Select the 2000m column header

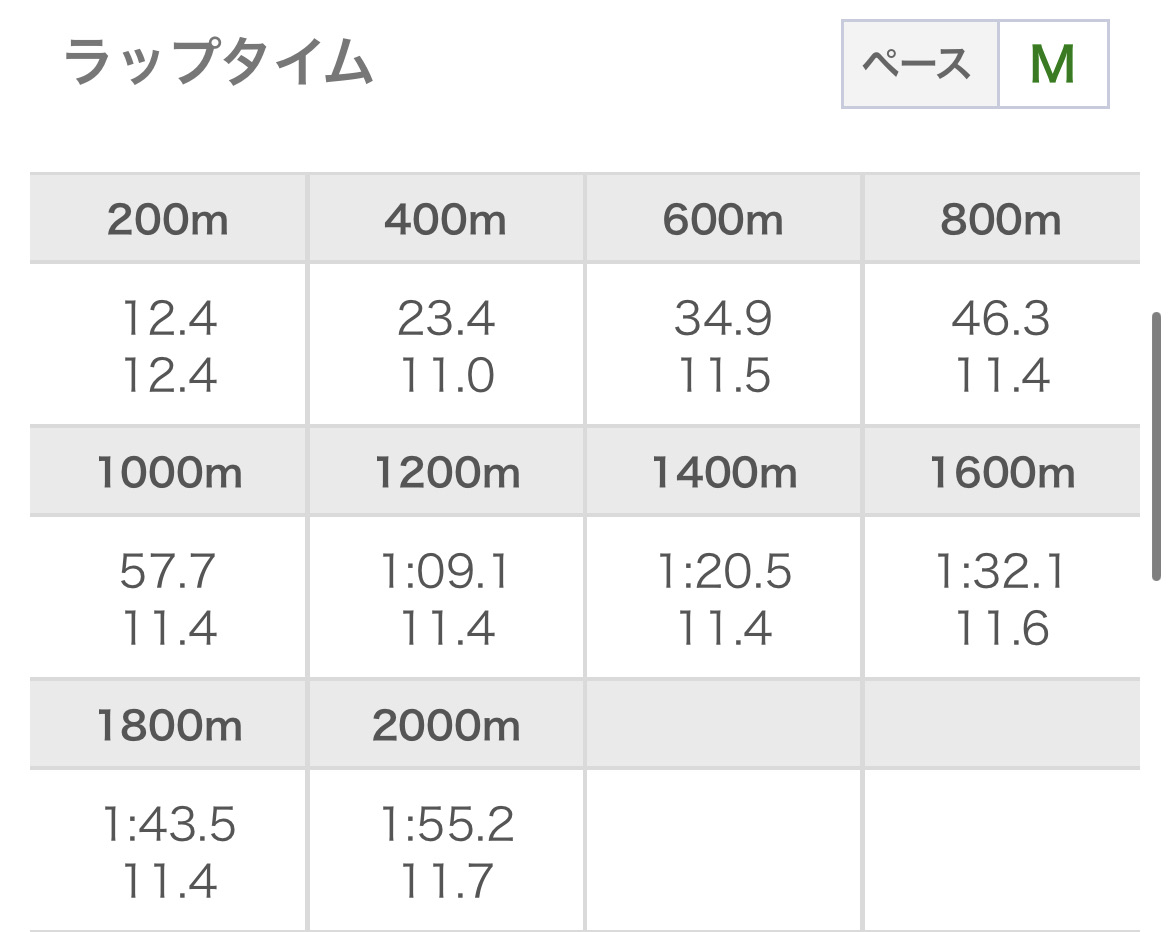pyautogui.click(x=445, y=725)
